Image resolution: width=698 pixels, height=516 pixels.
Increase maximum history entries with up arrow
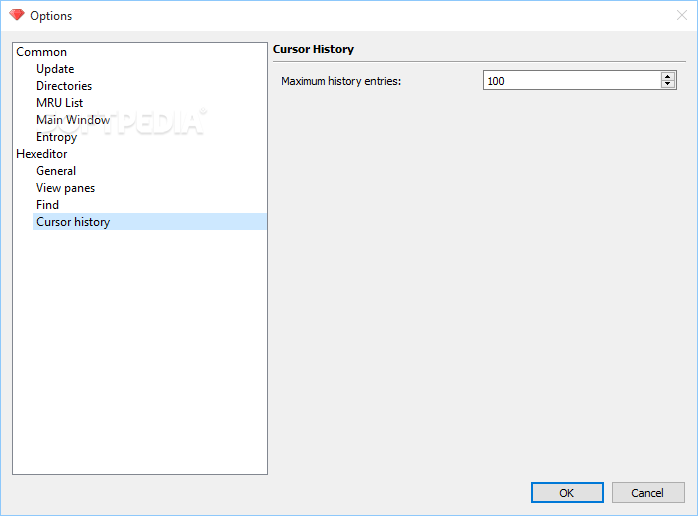coord(667,77)
